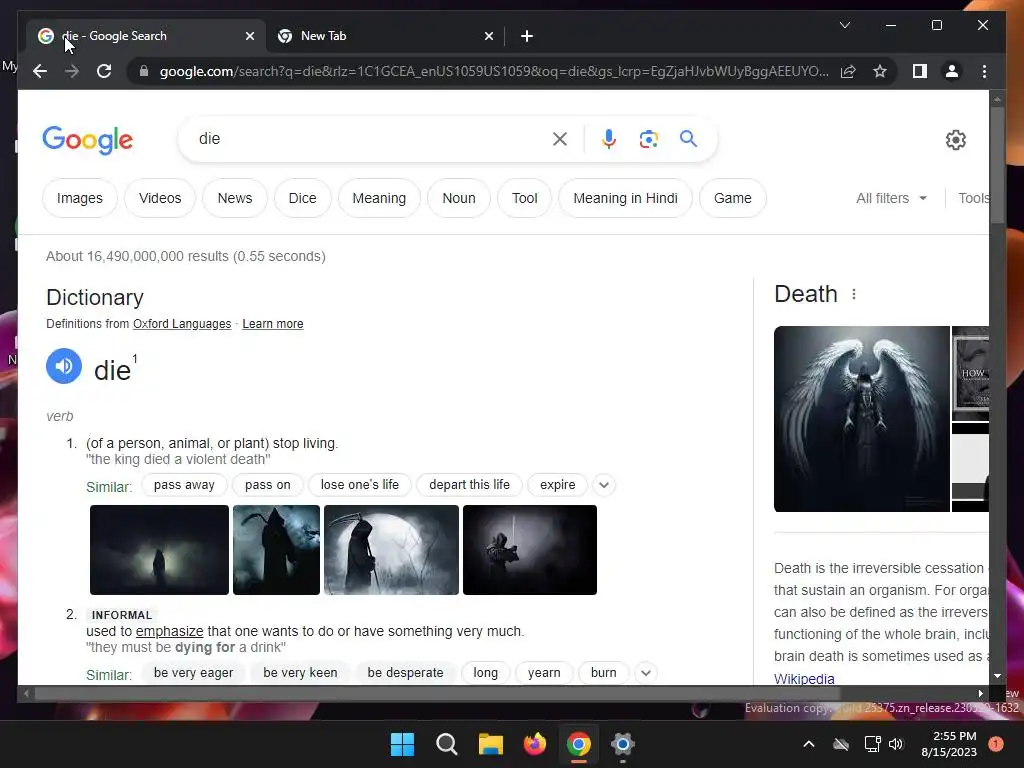This screenshot has width=1024, height=768.
Task: Click the pass on synonym chip
Action: pyautogui.click(x=268, y=485)
